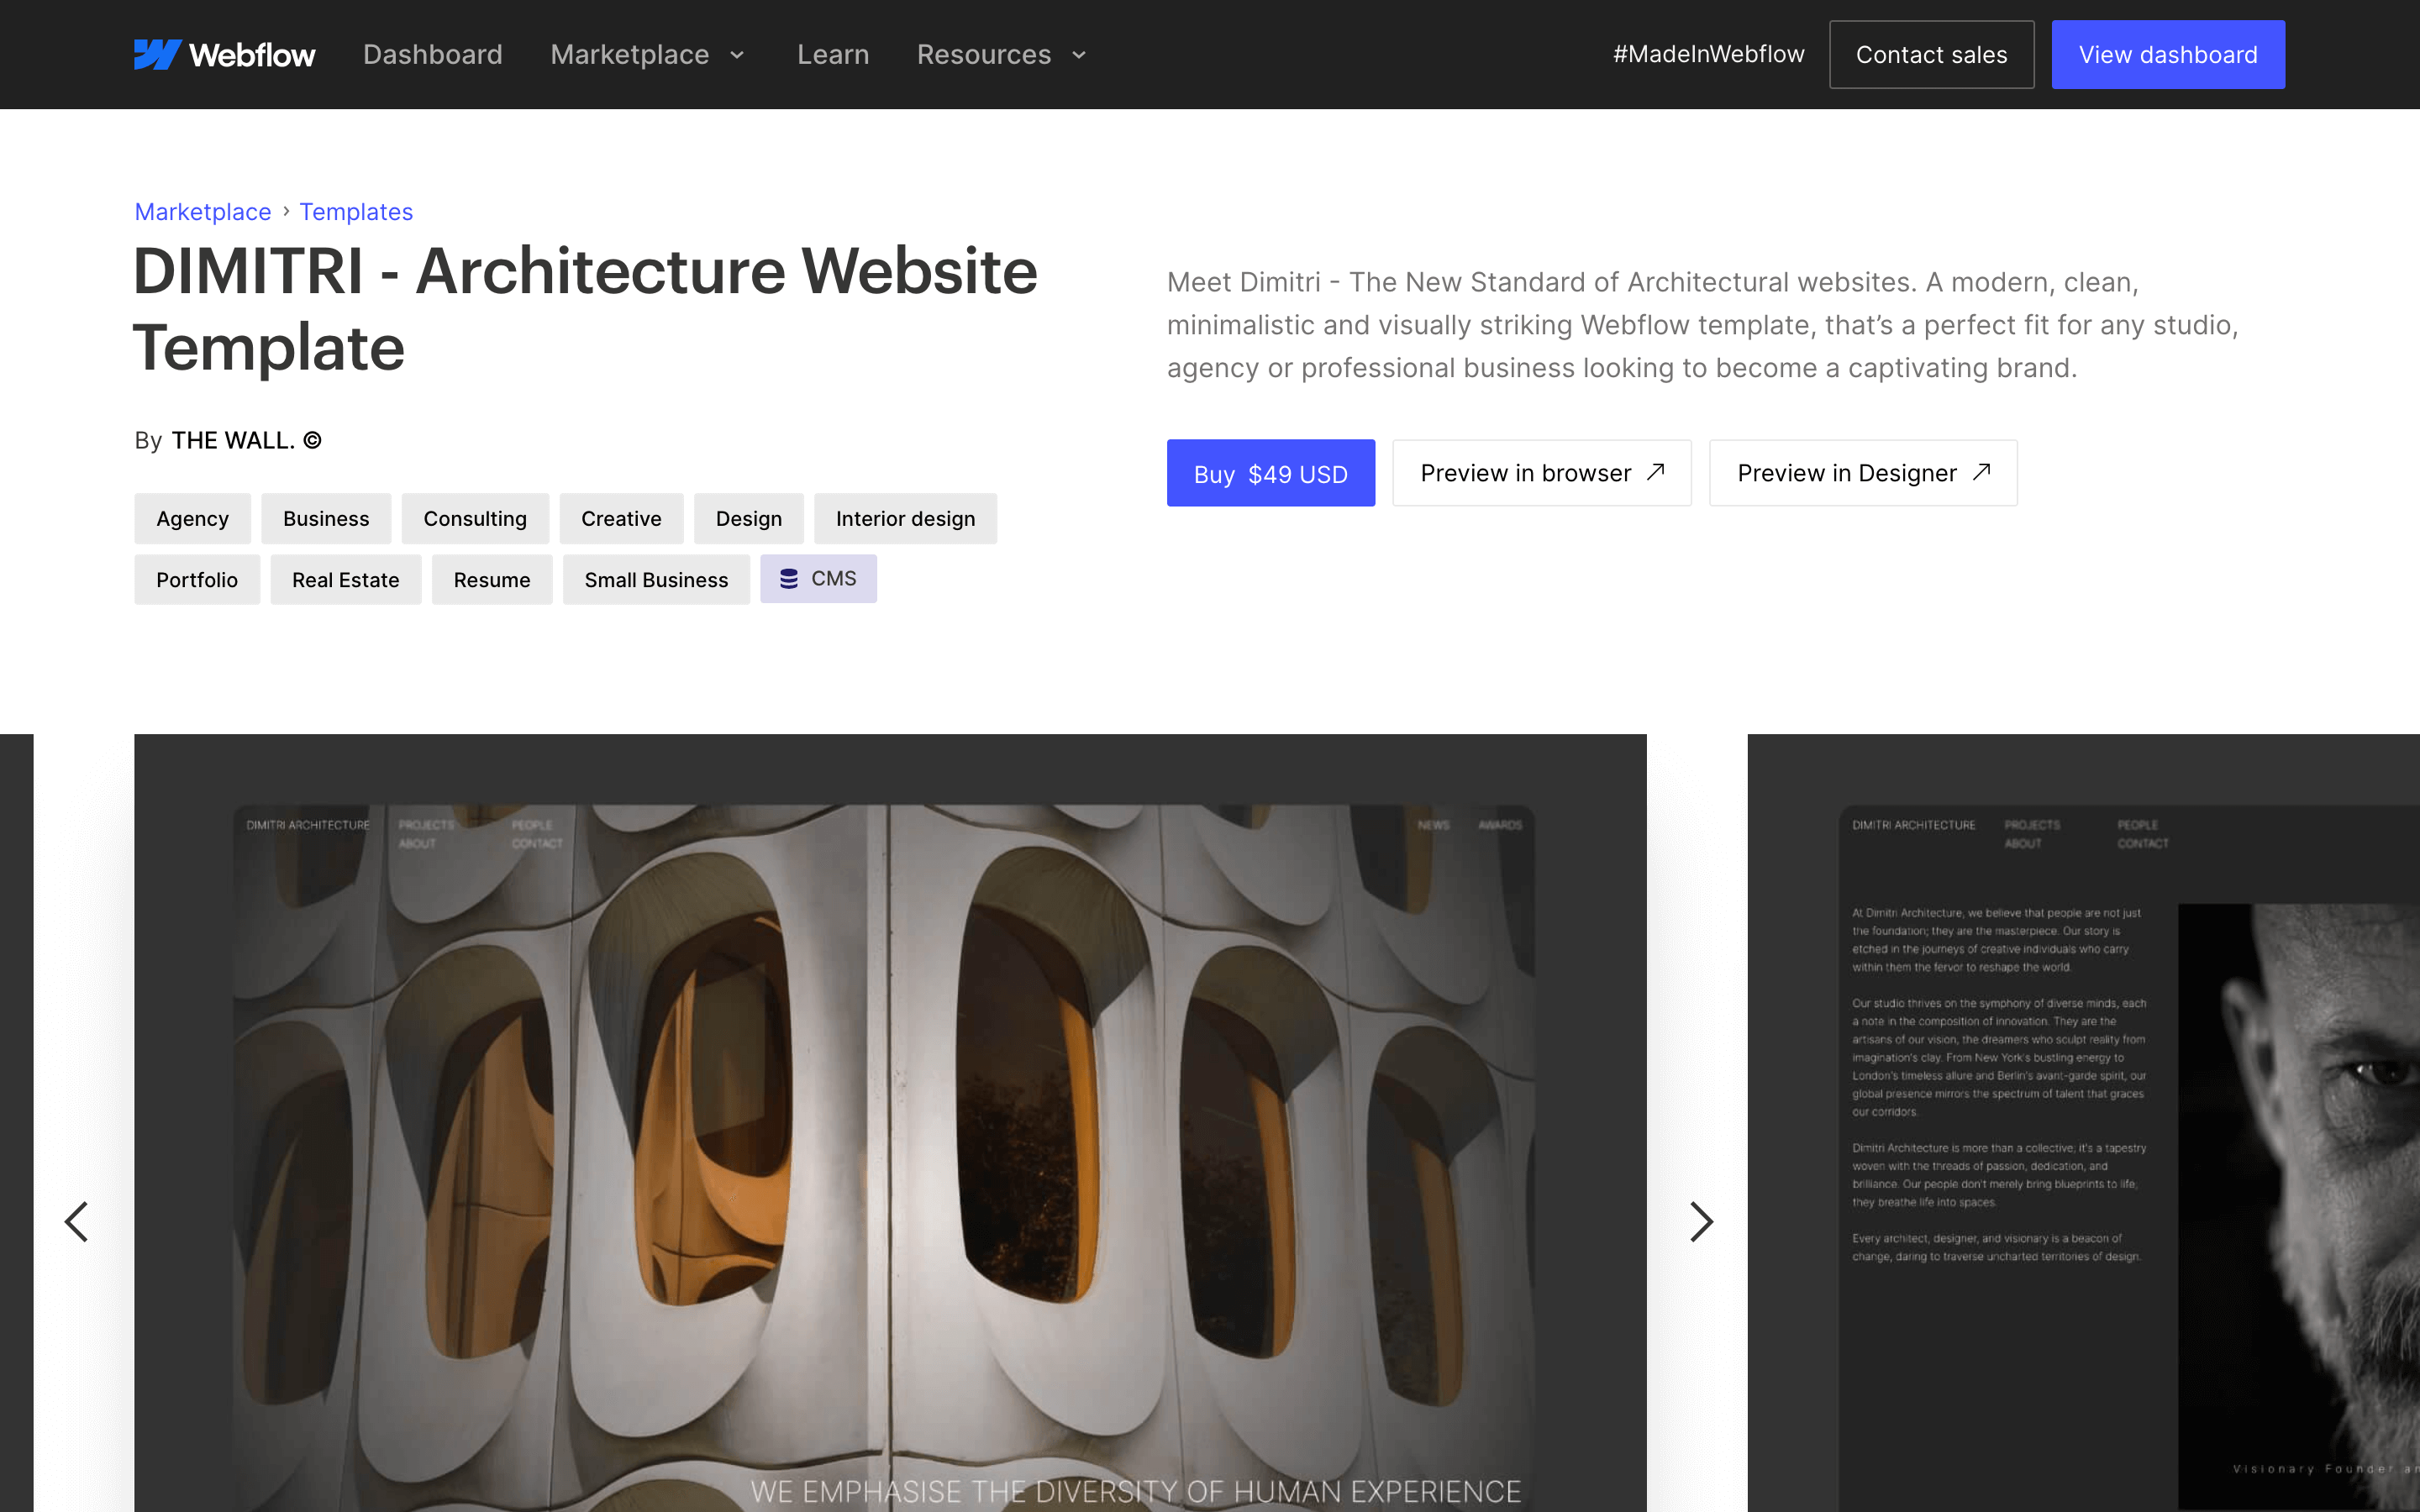
Task: Click the Marketplace breadcrumb icon separator
Action: point(284,211)
